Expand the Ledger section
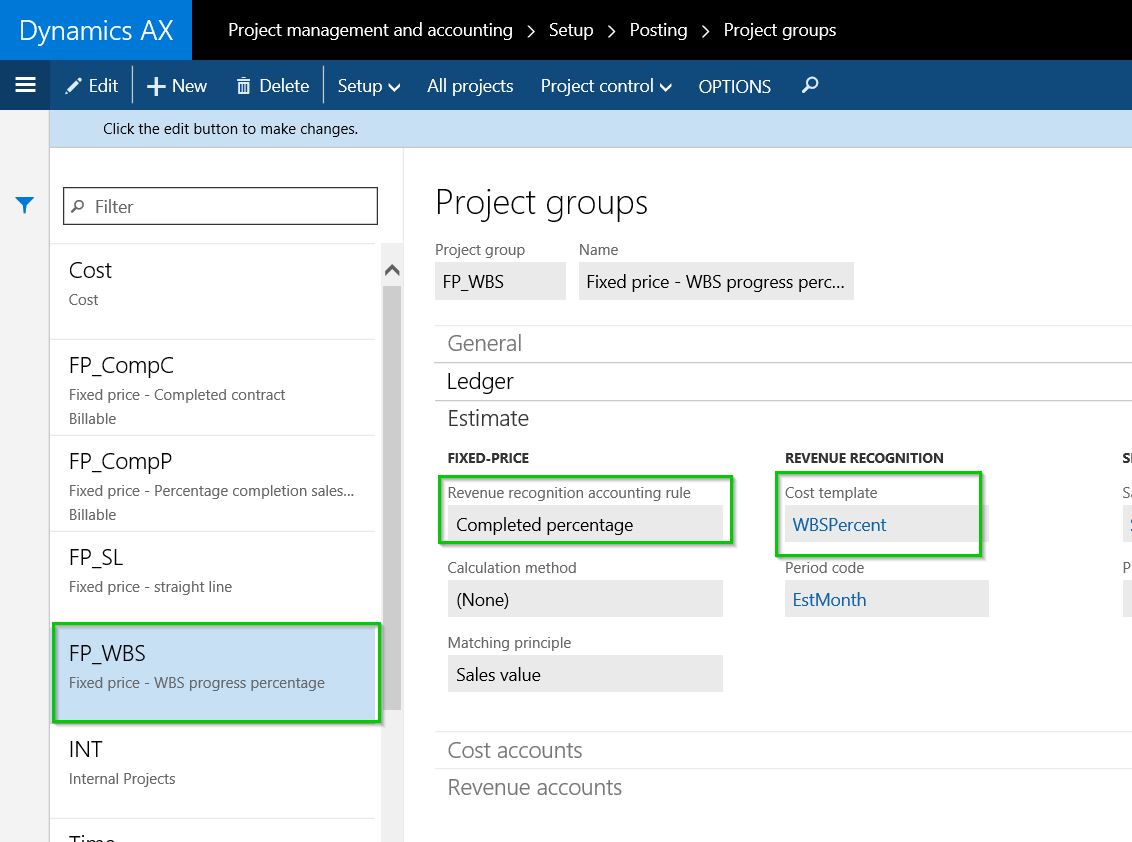This screenshot has height=842, width=1132. click(x=480, y=381)
